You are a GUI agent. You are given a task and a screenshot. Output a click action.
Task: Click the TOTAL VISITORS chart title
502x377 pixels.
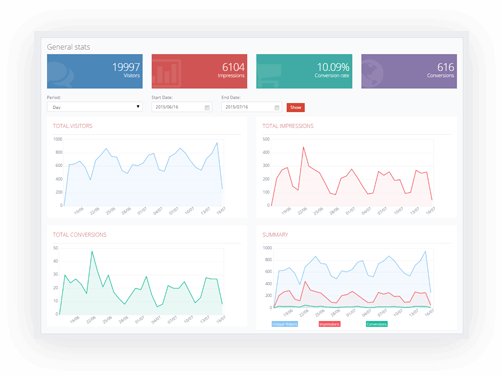(x=72, y=126)
